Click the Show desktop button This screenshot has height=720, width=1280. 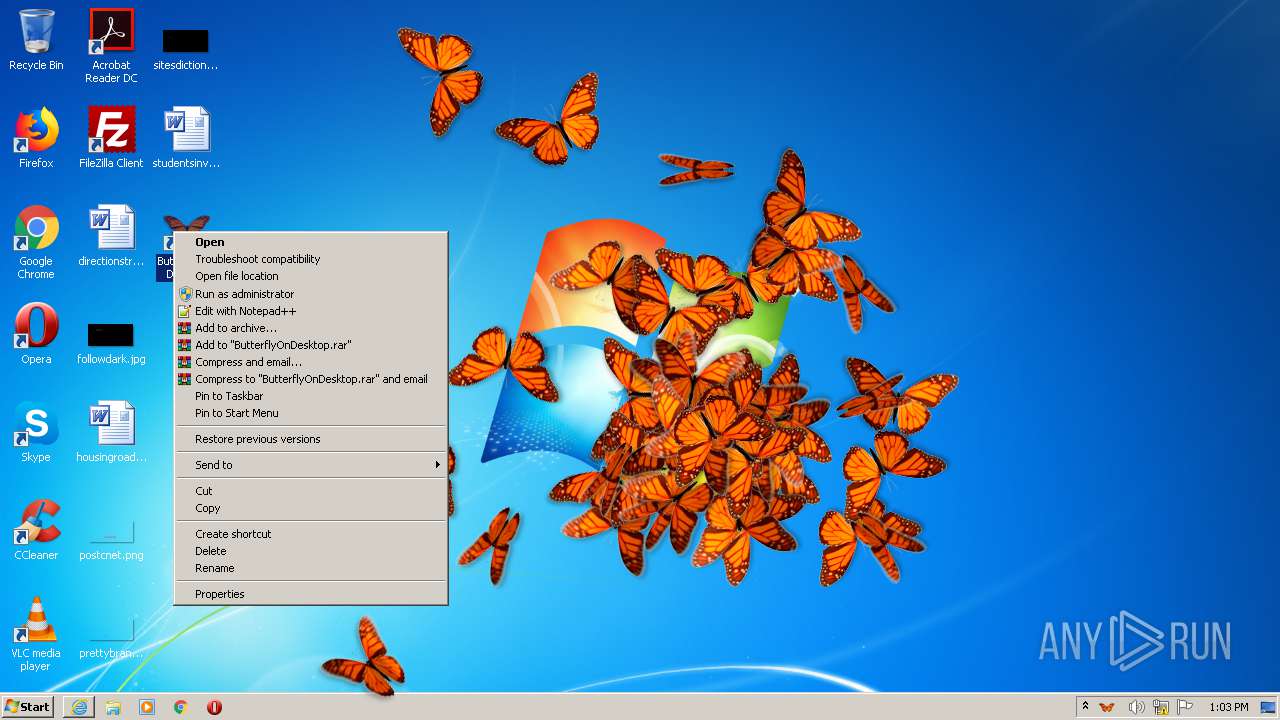(1269, 707)
